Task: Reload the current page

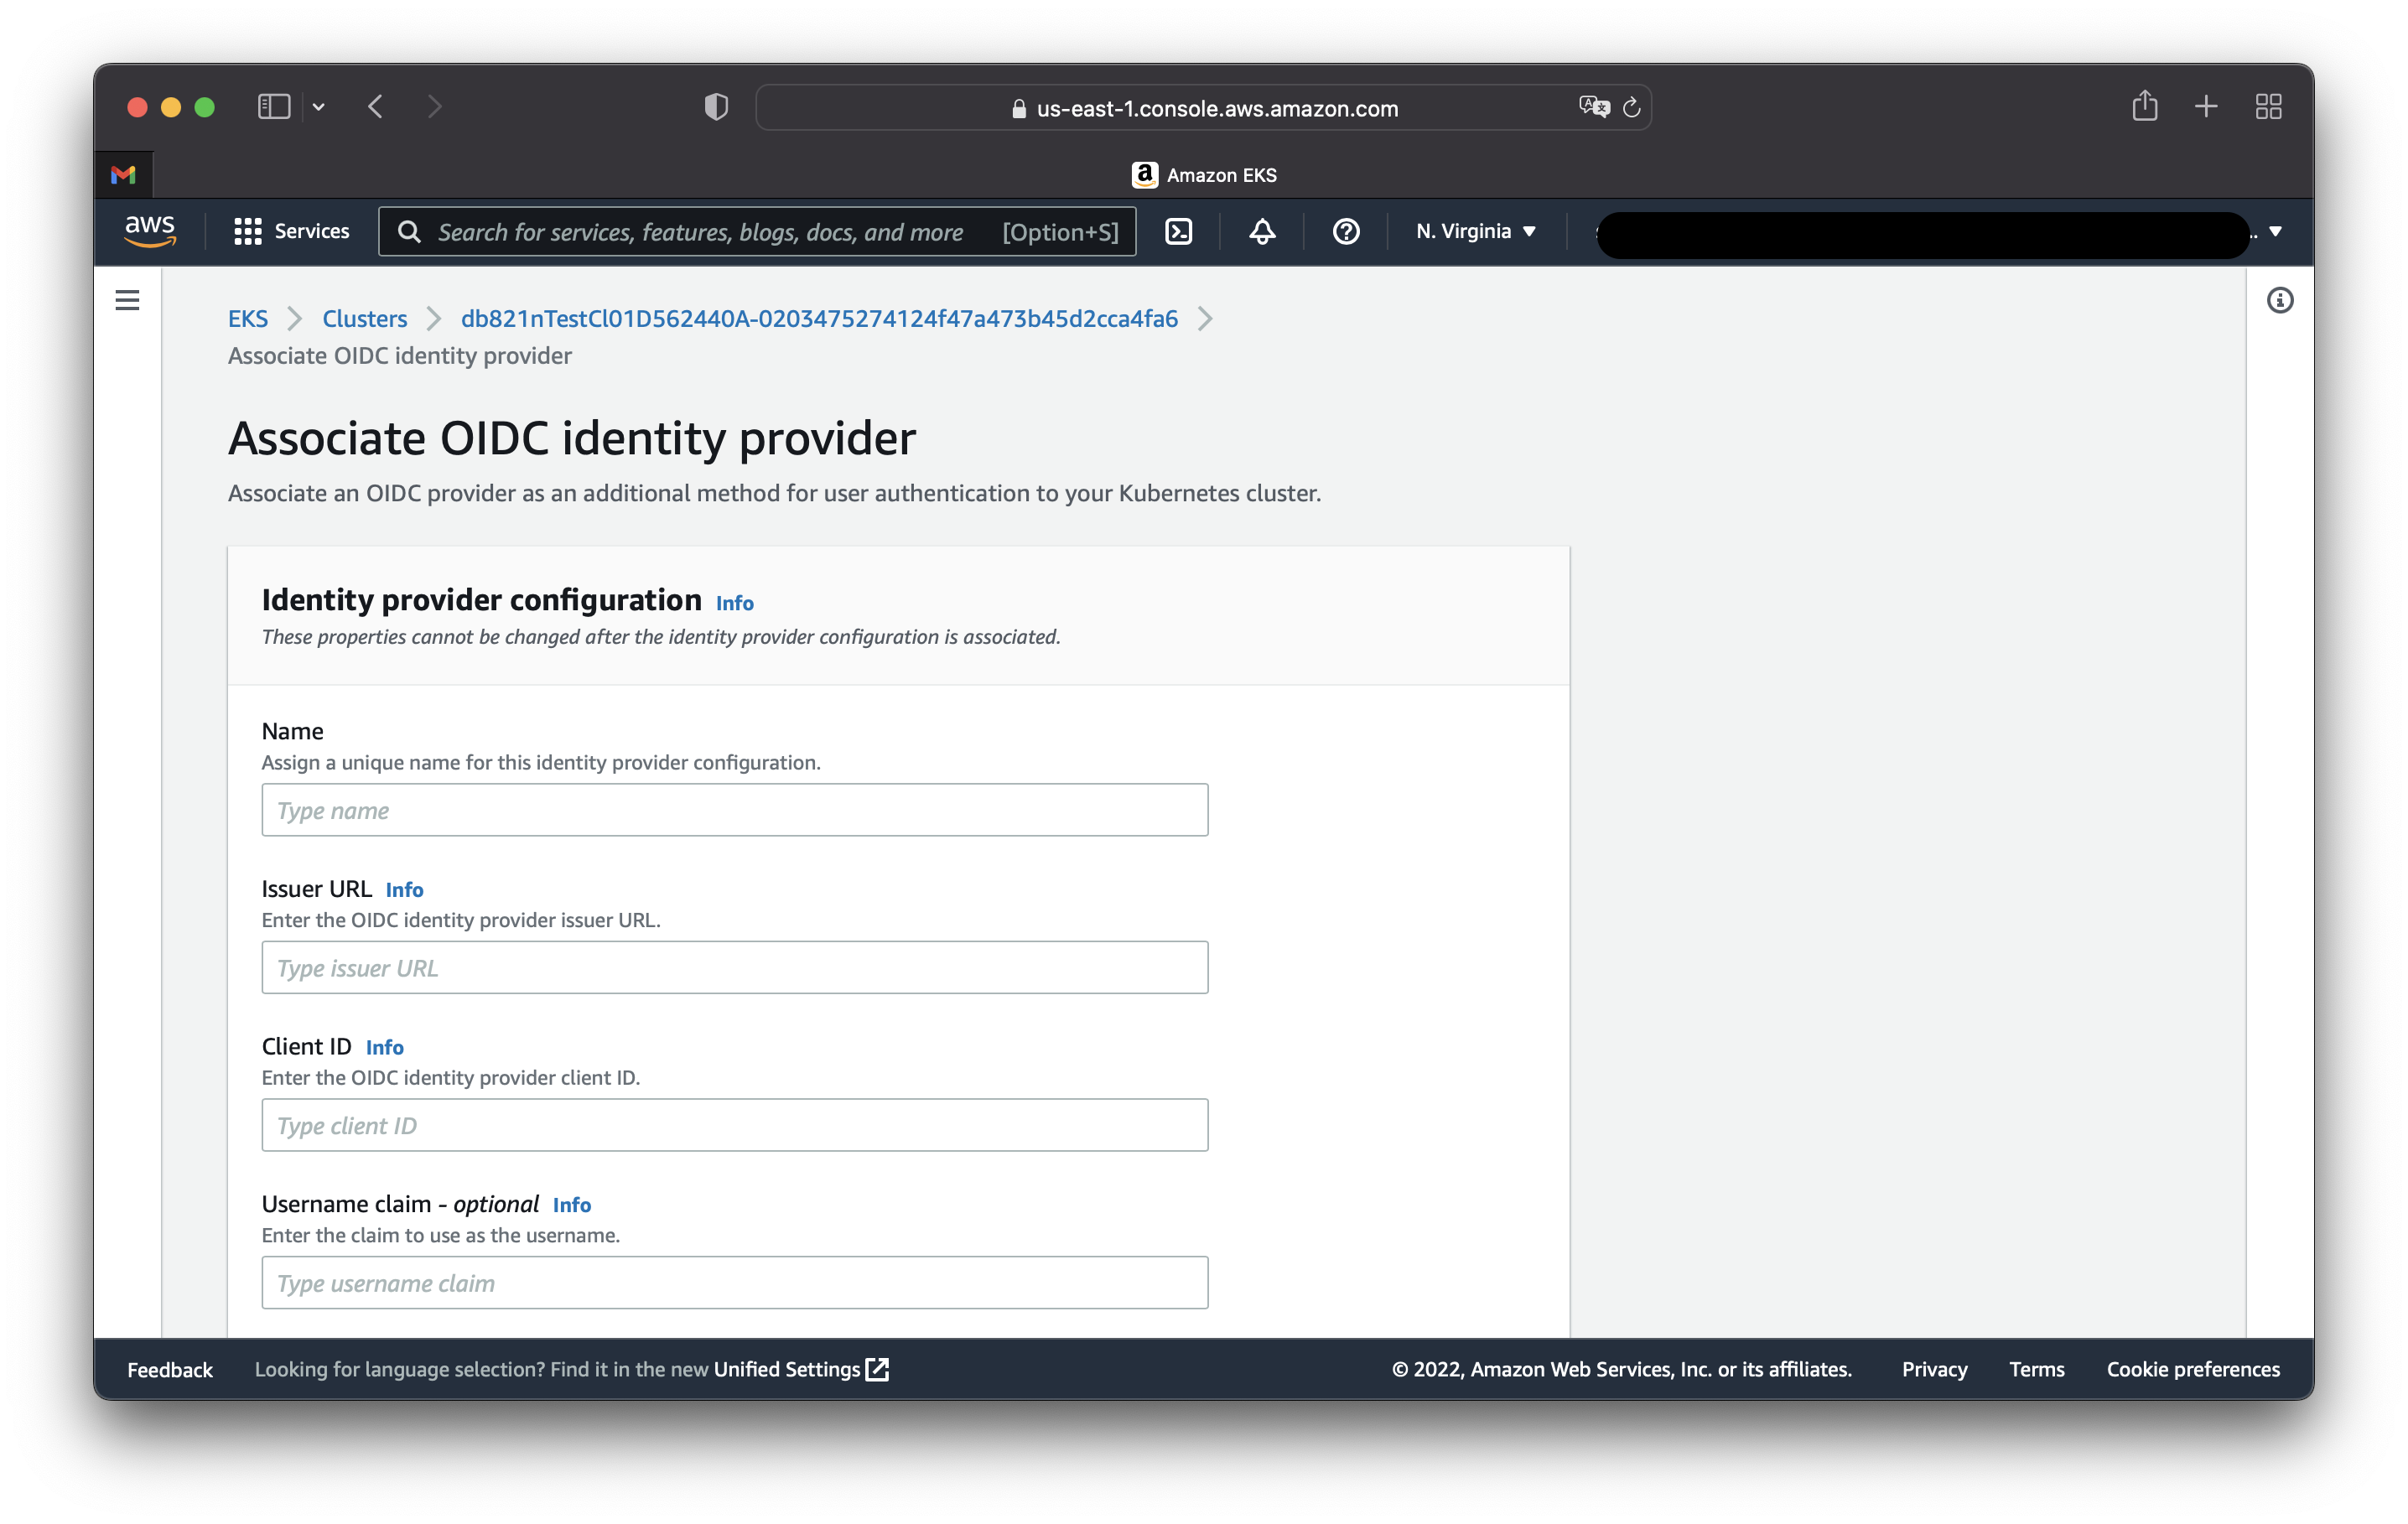Action: [x=1632, y=107]
